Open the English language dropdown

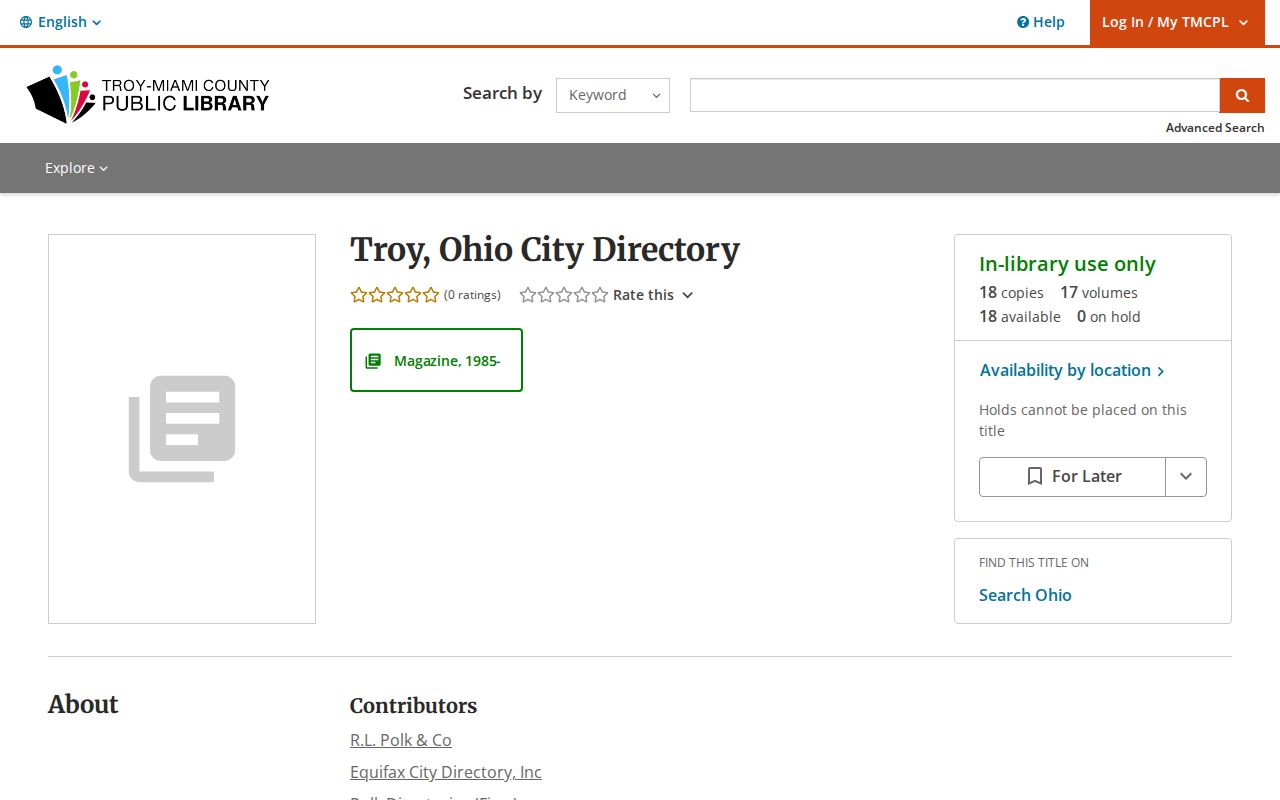(61, 22)
